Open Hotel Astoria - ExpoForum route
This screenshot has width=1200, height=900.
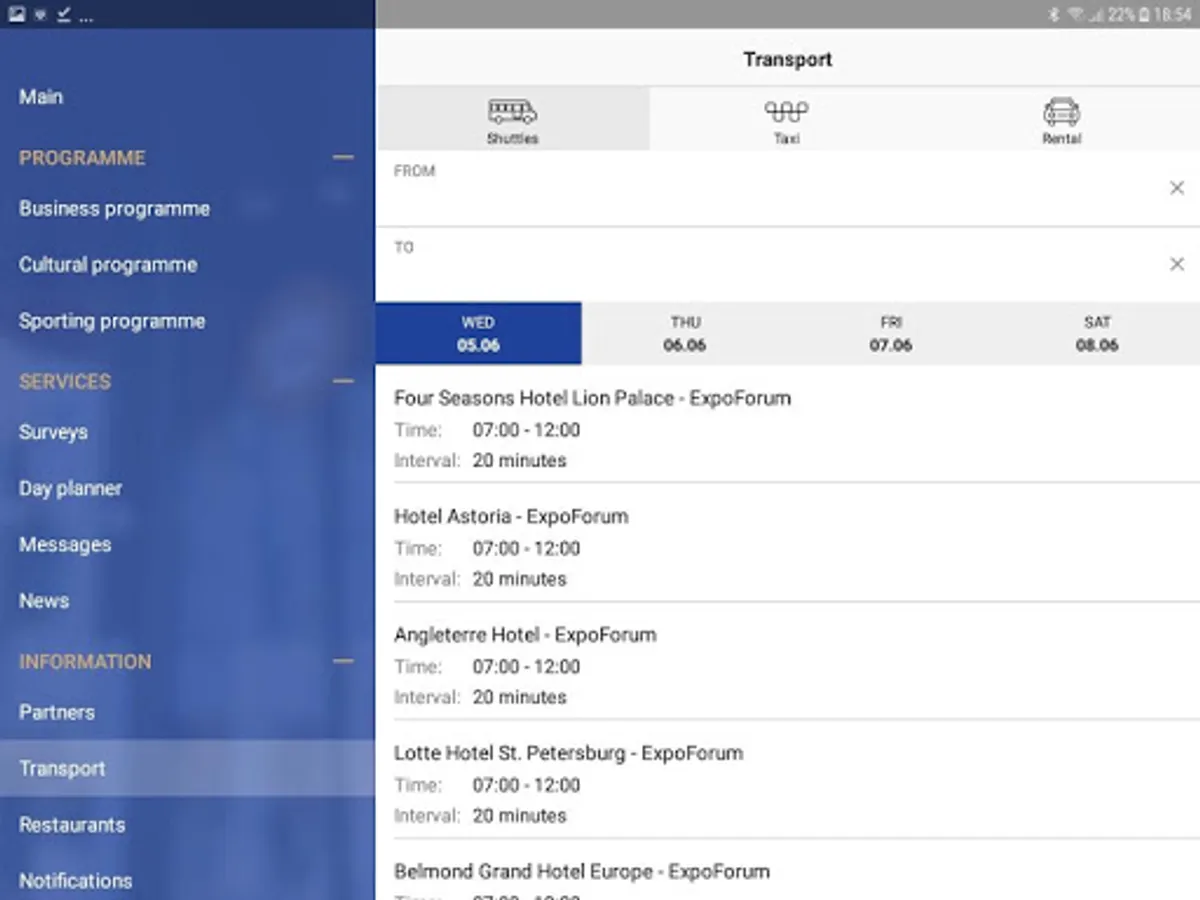pyautogui.click(x=788, y=543)
